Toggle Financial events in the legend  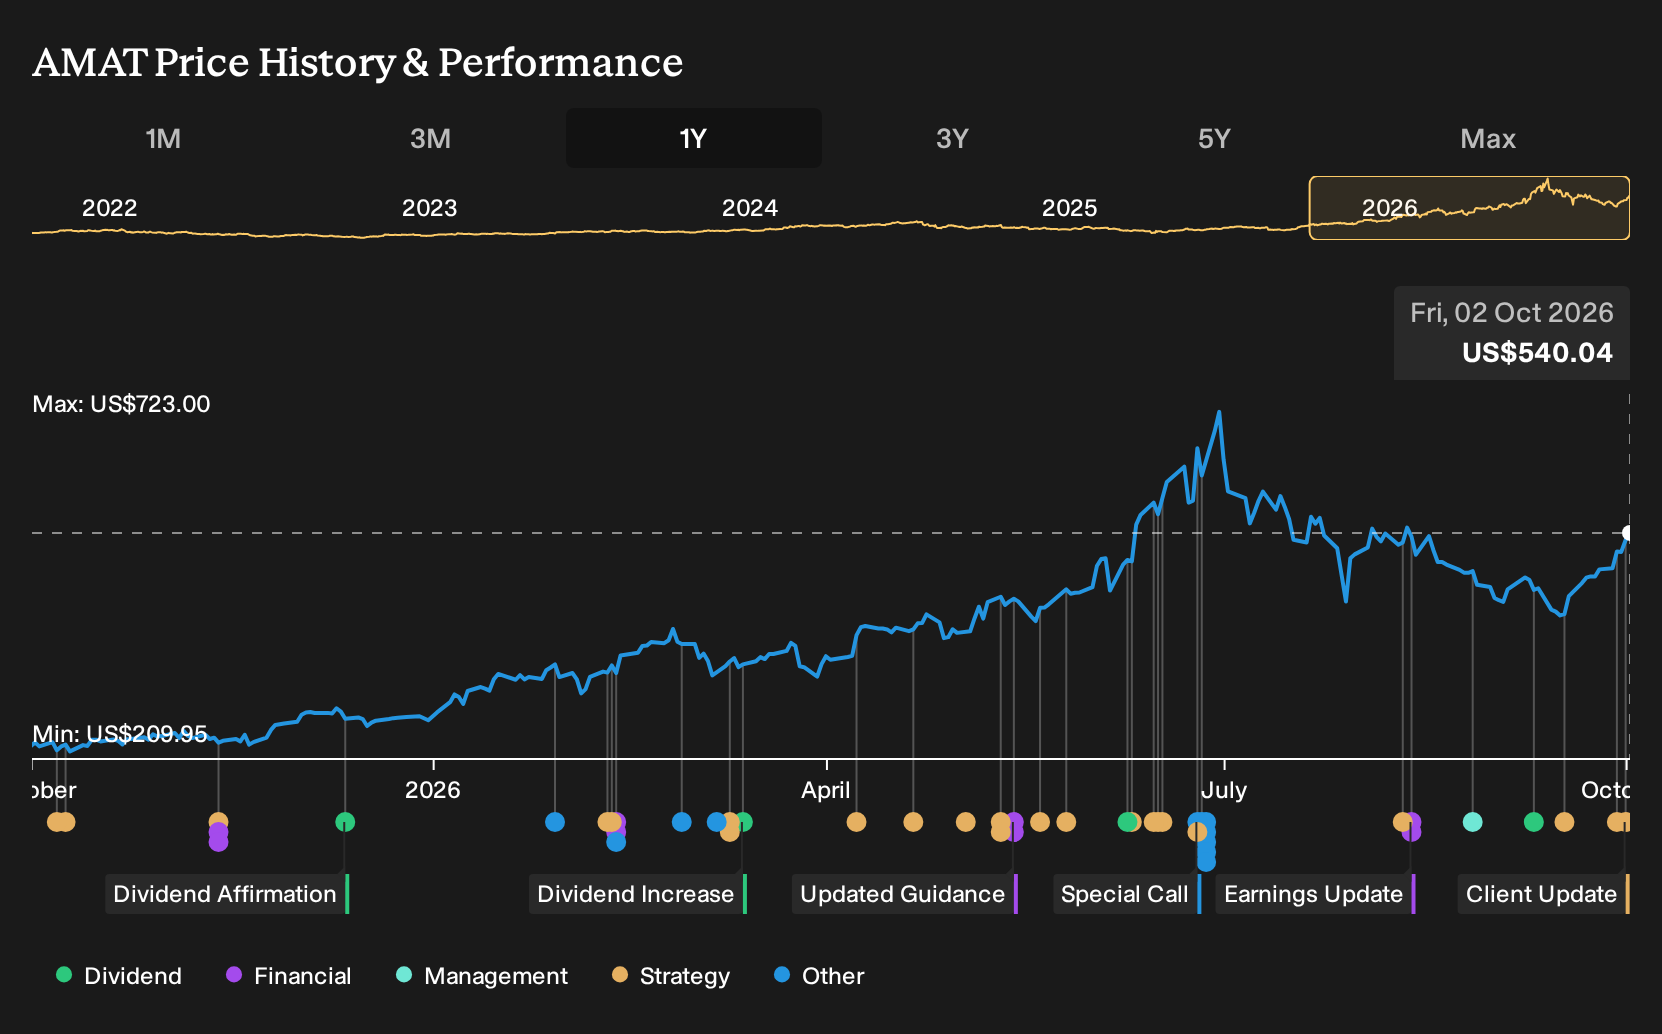[x=289, y=976]
